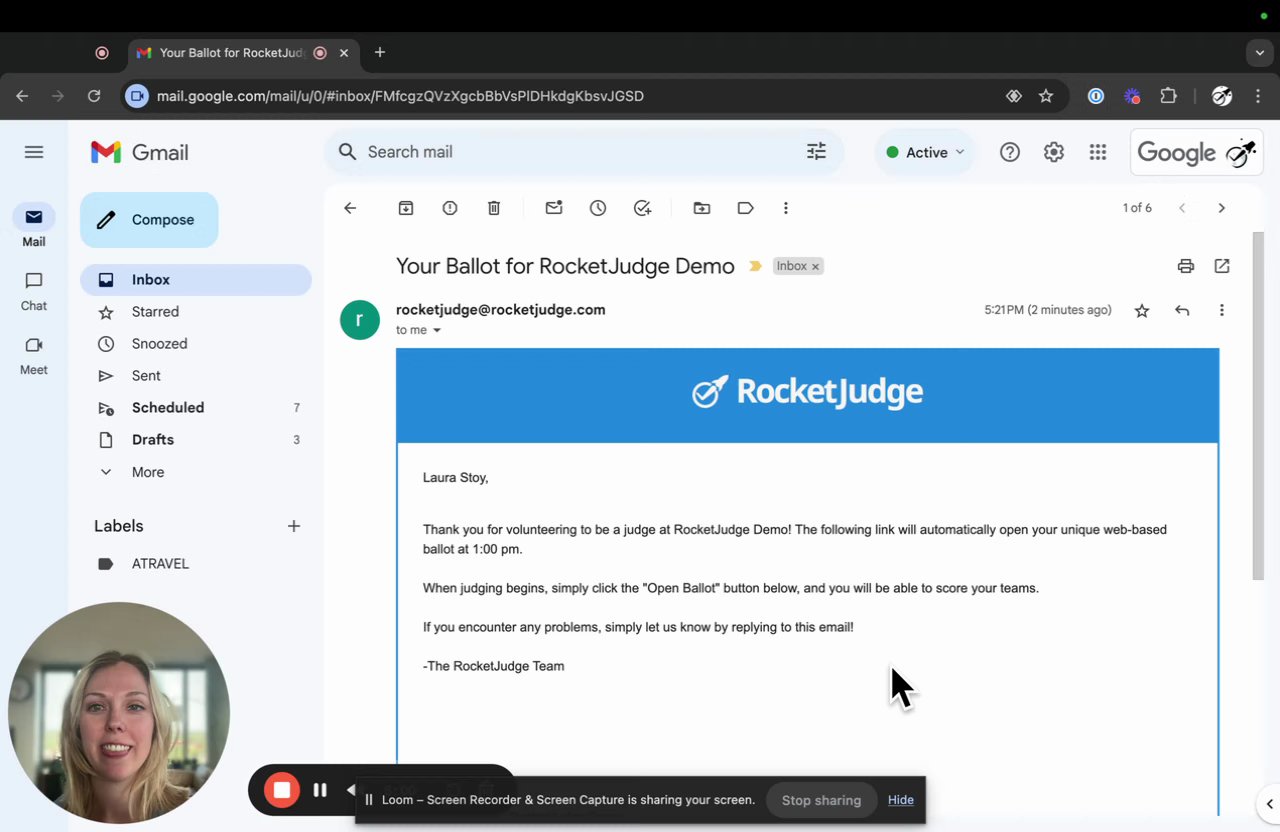Open the Scheduled folder
The height and width of the screenshot is (832, 1280).
point(196,408)
